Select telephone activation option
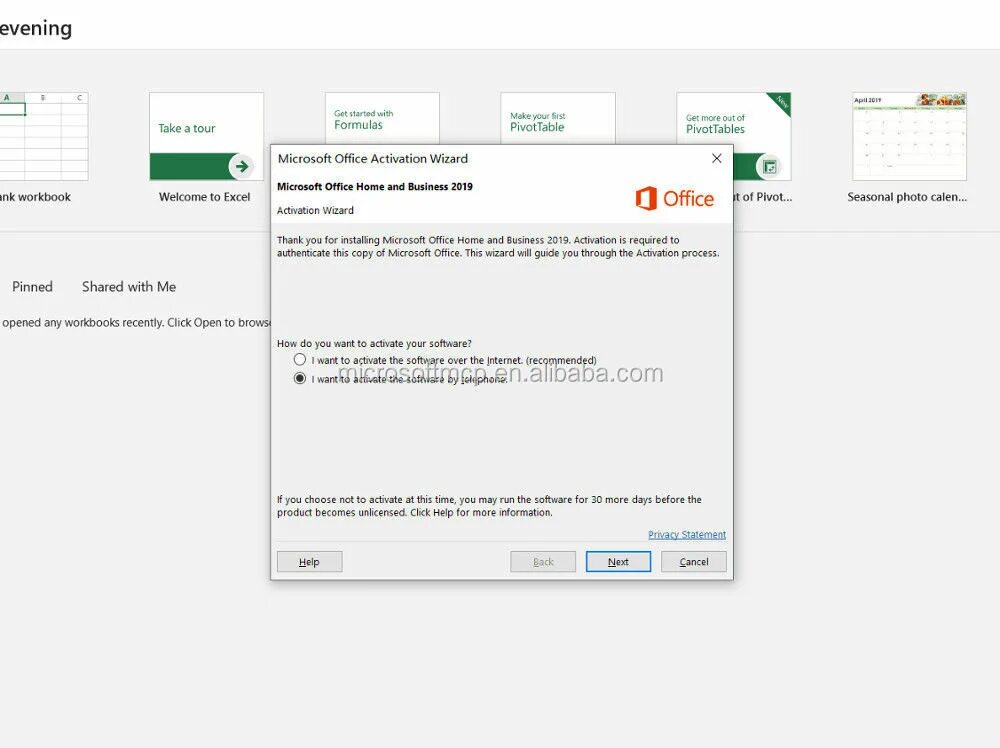Screen dimensions: 1000x748 point(300,378)
